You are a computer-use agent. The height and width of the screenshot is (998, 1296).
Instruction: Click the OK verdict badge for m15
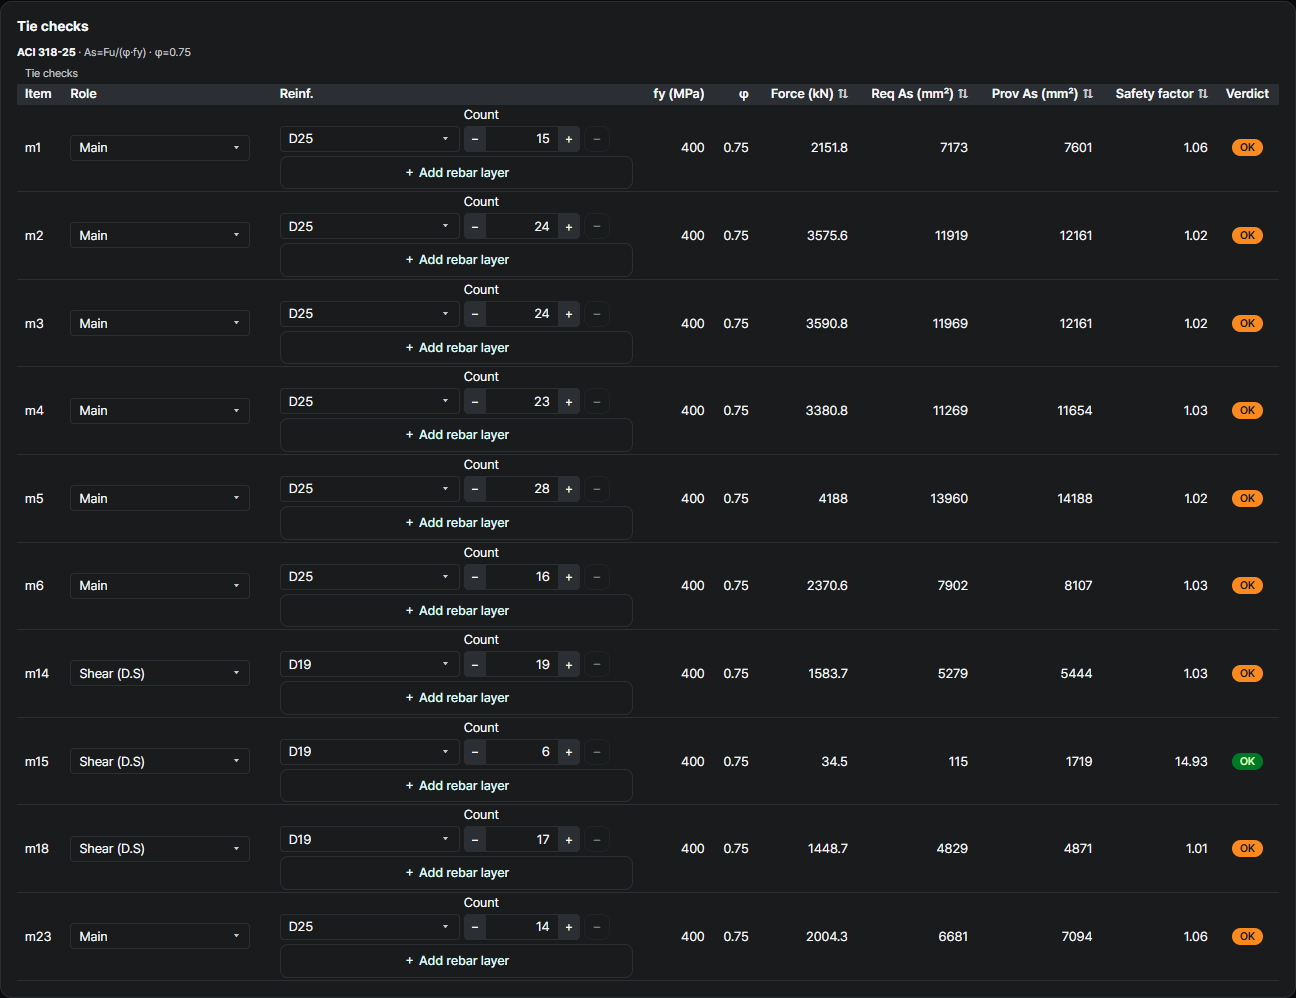1247,762
